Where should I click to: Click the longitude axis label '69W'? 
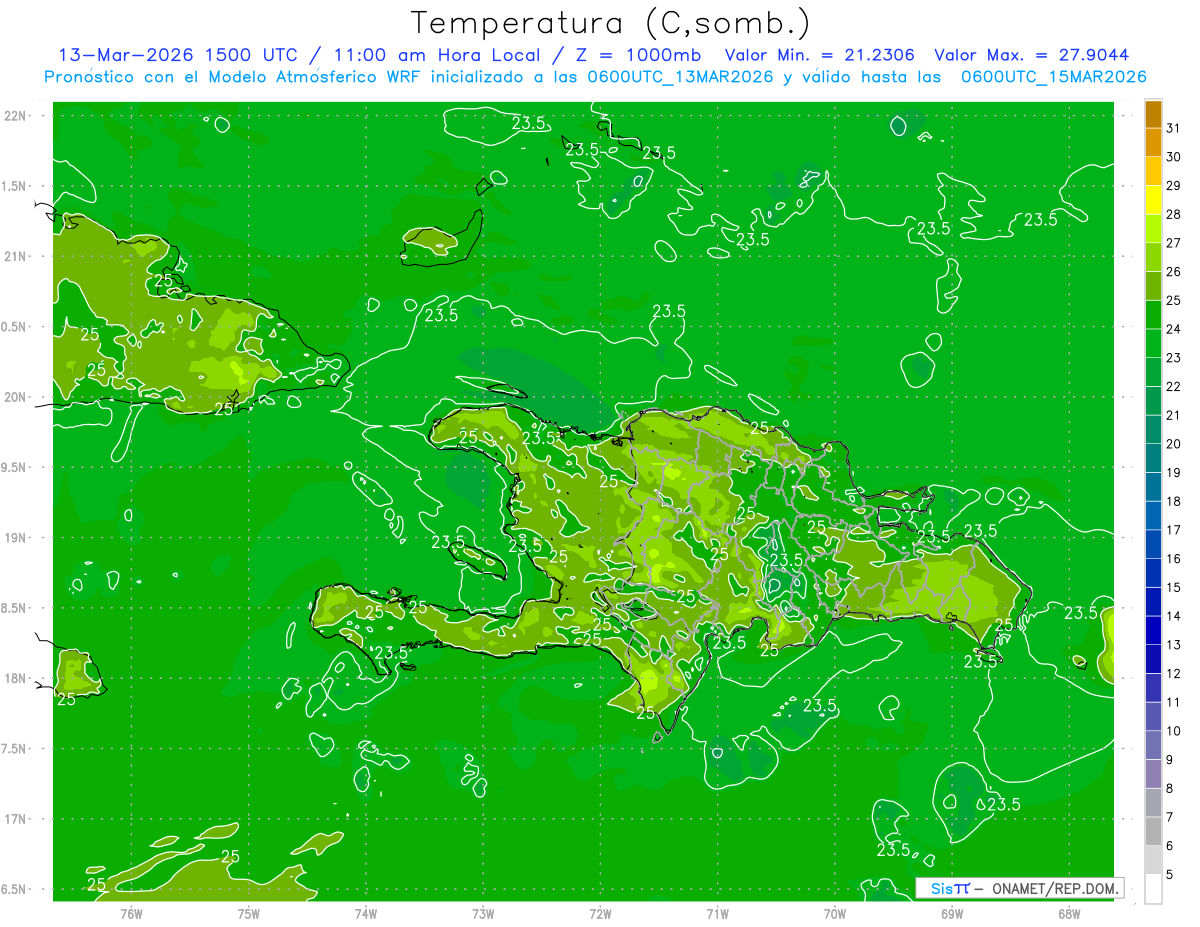[951, 914]
